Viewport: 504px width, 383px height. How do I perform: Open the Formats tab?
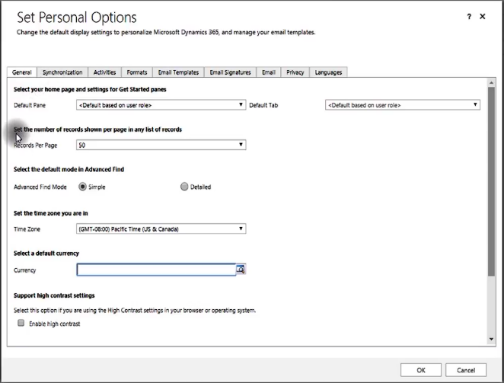[137, 72]
